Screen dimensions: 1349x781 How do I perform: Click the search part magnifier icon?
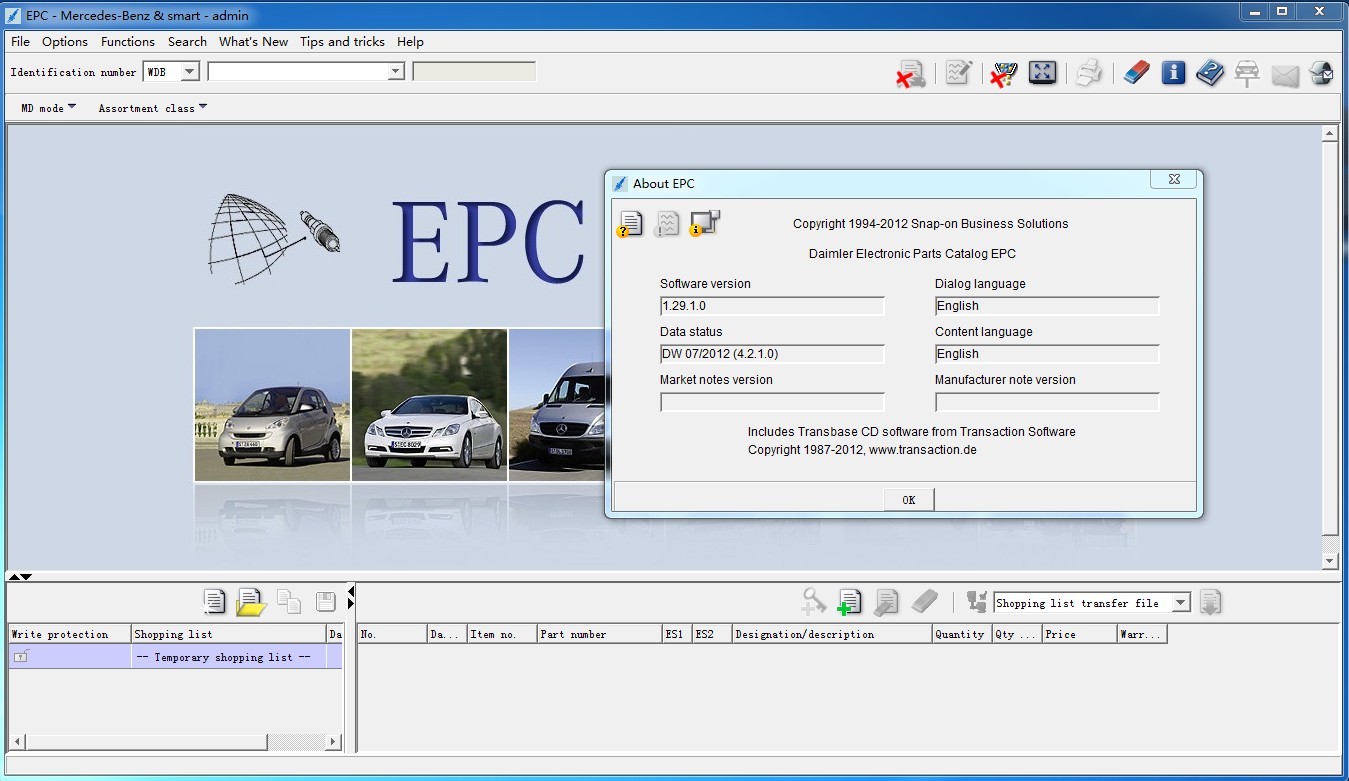(814, 601)
